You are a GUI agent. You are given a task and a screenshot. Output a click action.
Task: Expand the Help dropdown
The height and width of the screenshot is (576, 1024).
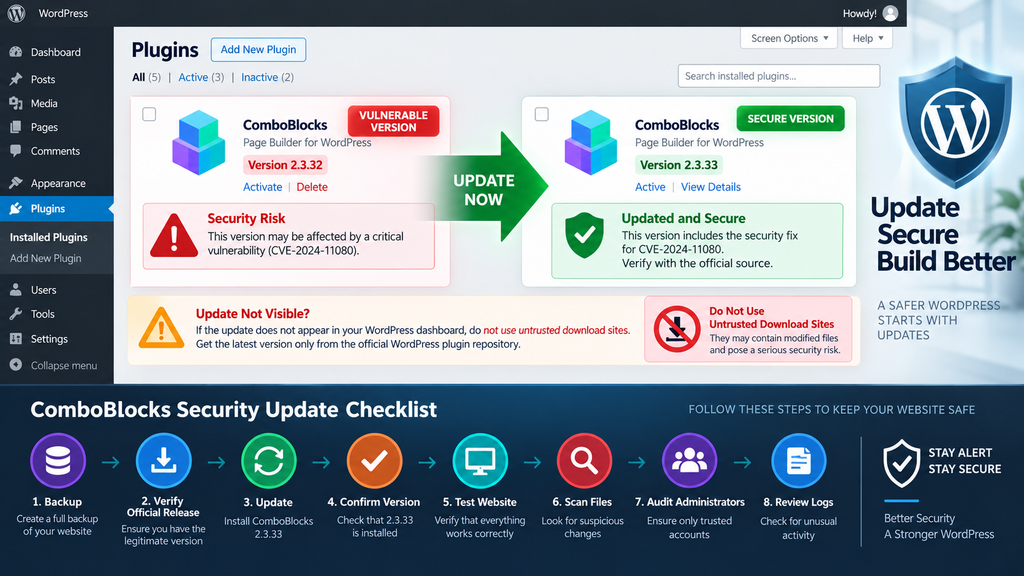[x=867, y=38]
